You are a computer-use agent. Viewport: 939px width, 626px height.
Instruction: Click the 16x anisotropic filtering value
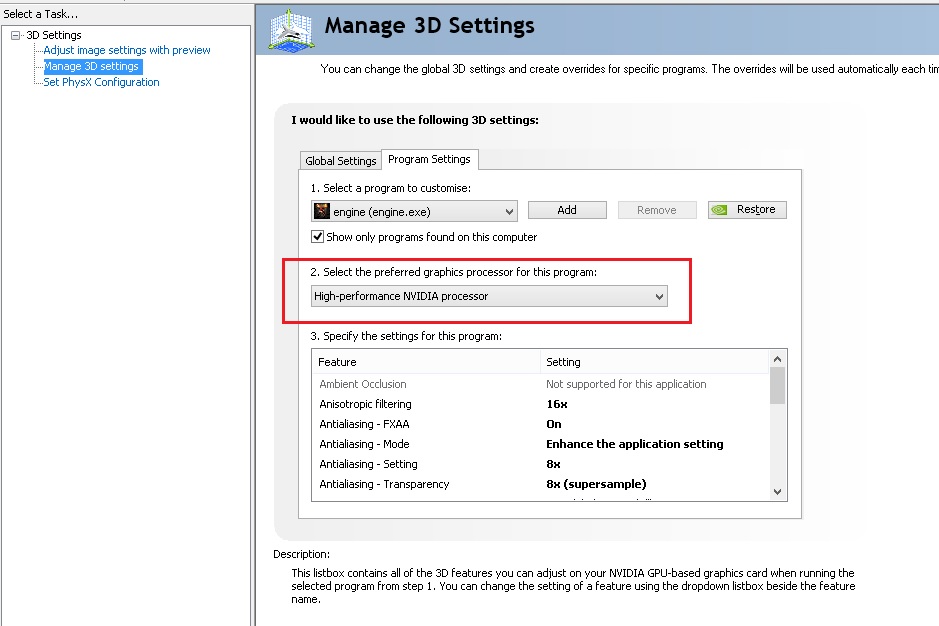pyautogui.click(x=556, y=404)
